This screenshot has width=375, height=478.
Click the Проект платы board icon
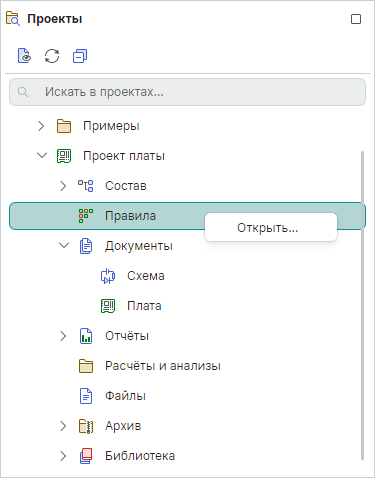64,156
